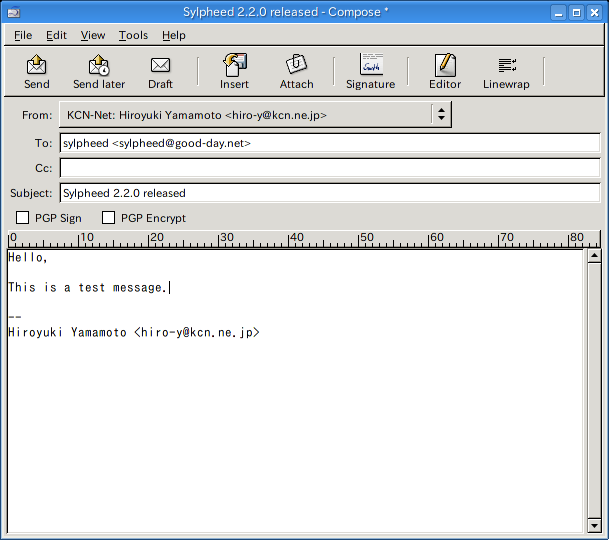Open the Edit menu
Viewport: 609px width, 540px height.
pyautogui.click(x=56, y=35)
